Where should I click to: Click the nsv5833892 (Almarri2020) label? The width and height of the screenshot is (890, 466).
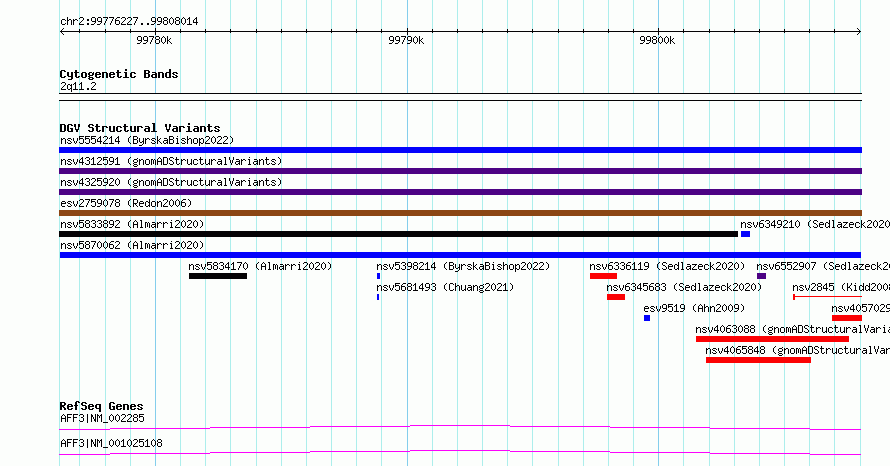(x=132, y=224)
